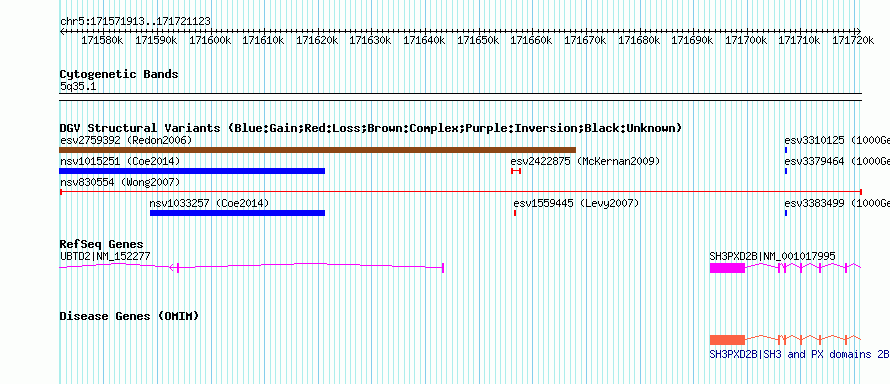Viewport: 890px width, 384px height.
Task: Click the 171660k ruler tick label
Action: pyautogui.click(x=531, y=40)
